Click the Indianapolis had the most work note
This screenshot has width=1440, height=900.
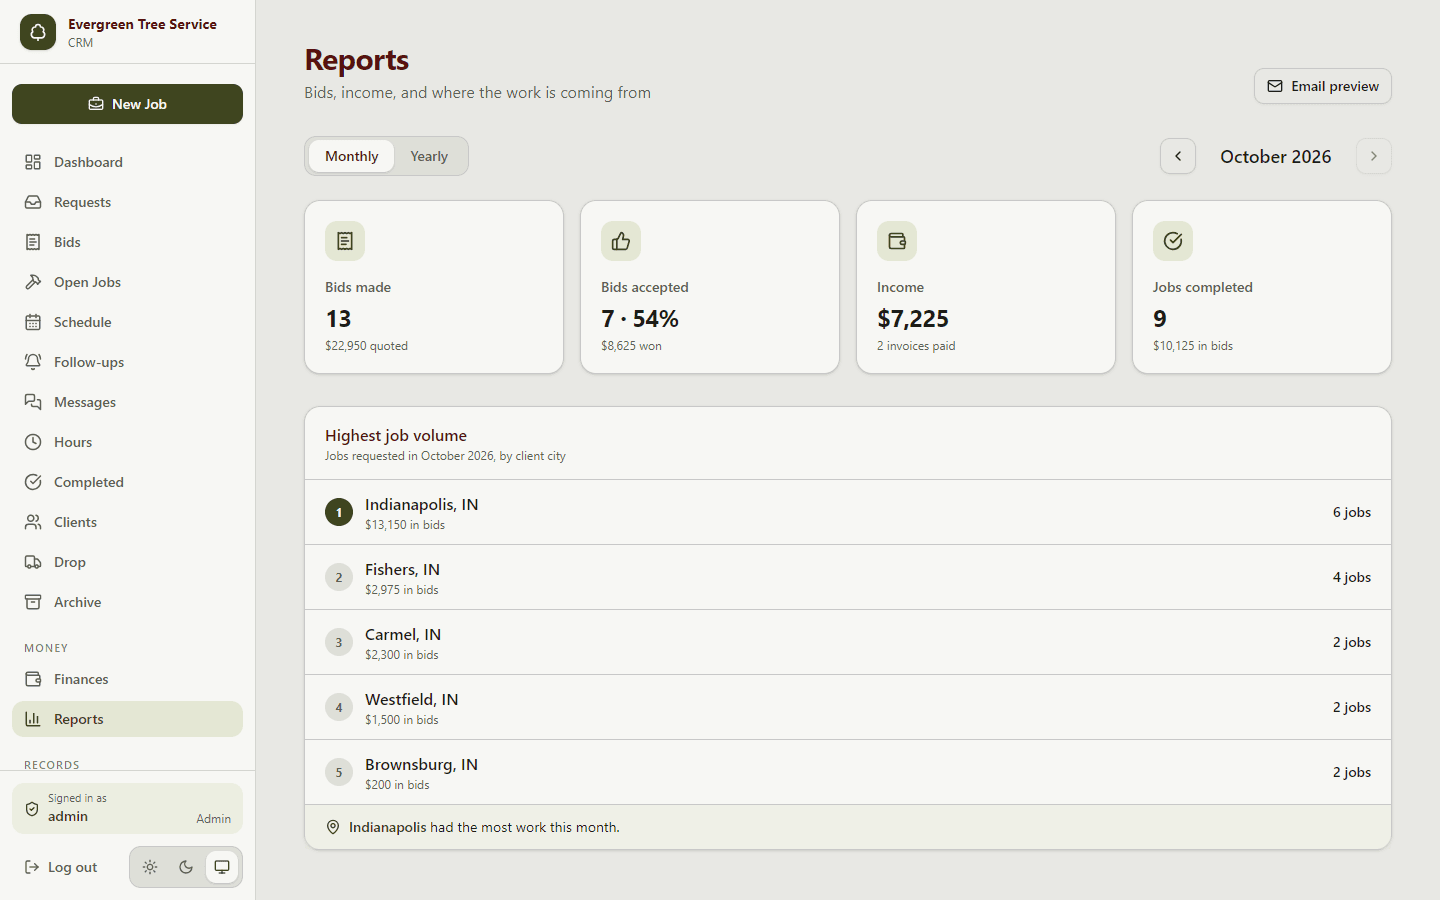pos(484,827)
